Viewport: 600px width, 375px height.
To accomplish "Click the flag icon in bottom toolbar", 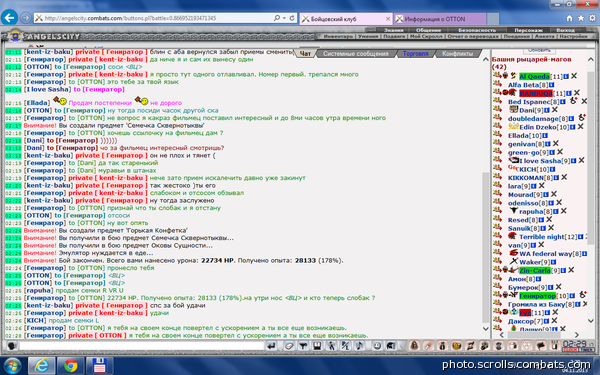I will 541,346.
